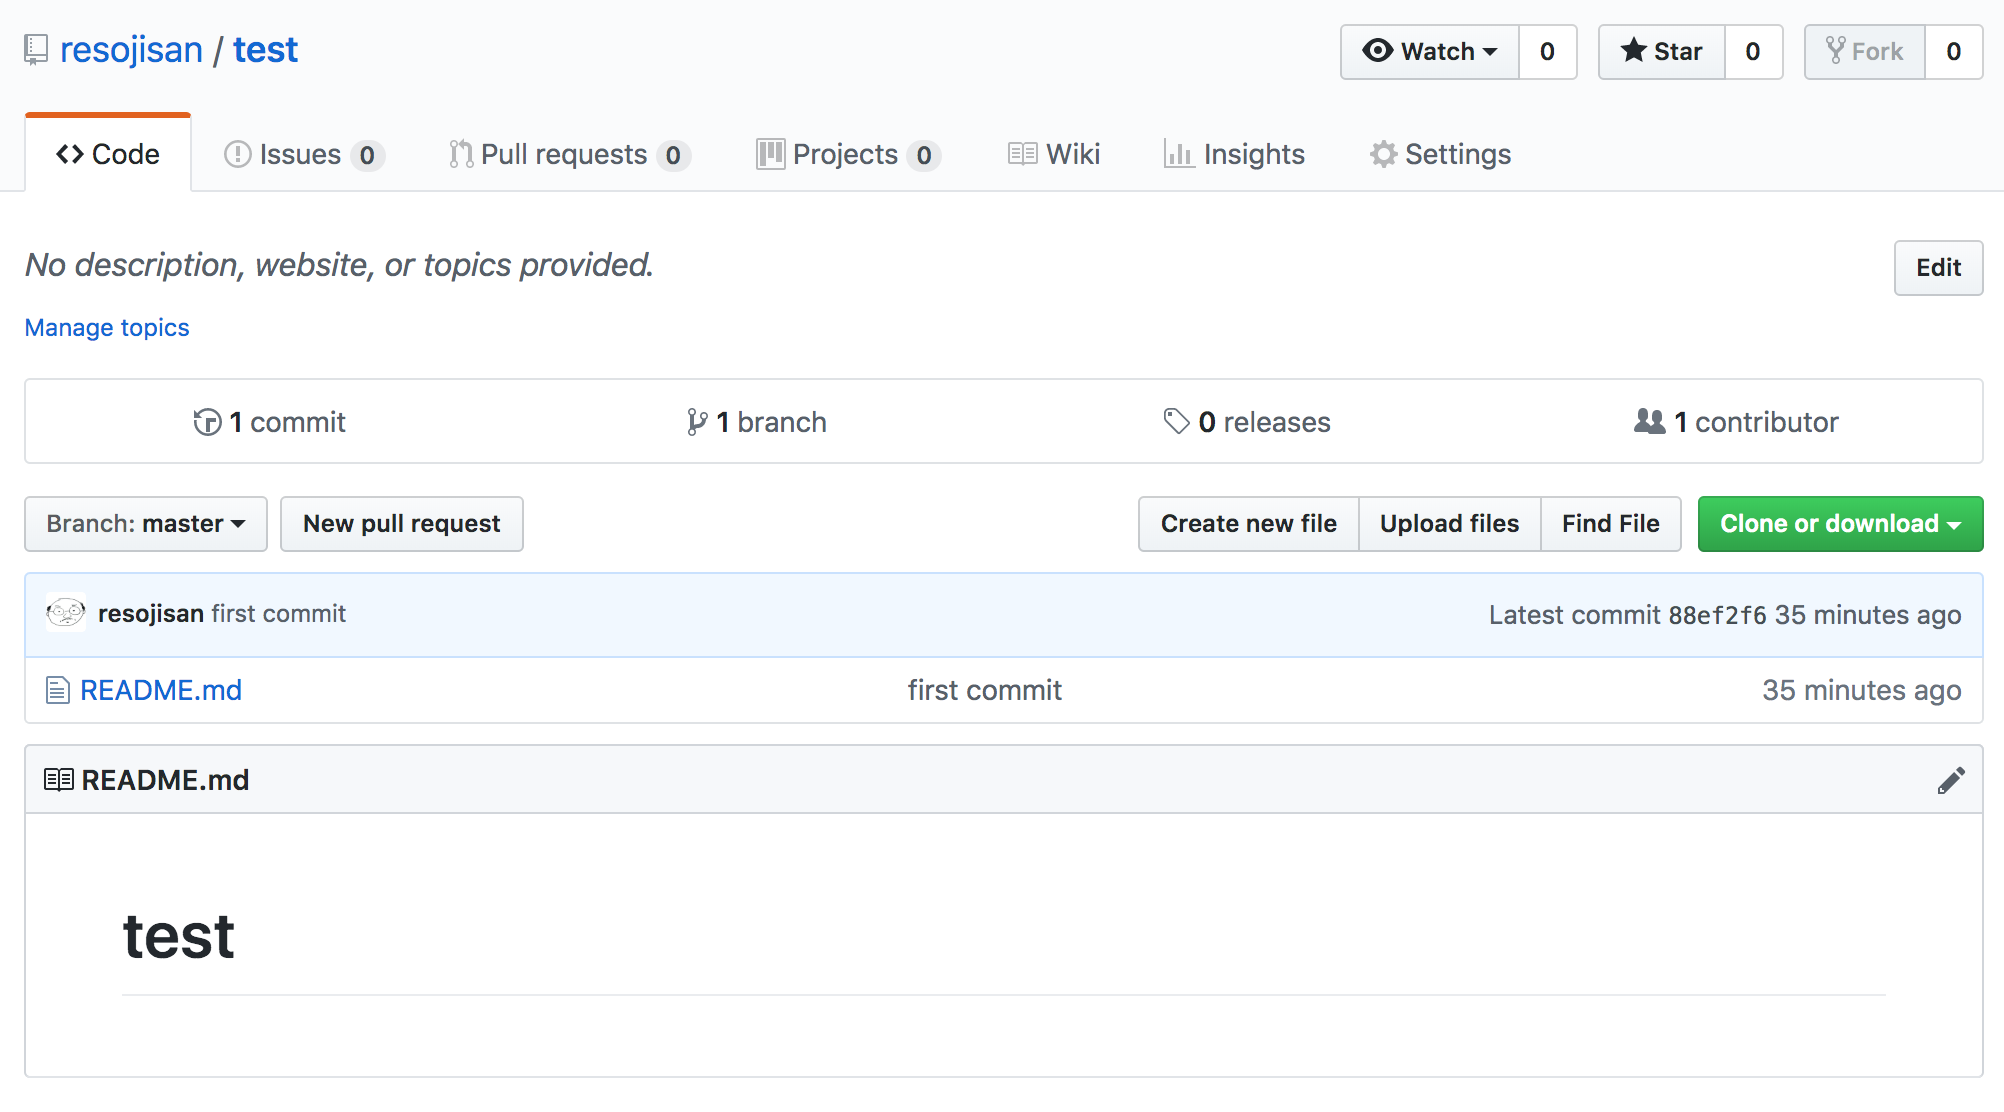The image size is (2004, 1112).
Task: Click the Manage topics link
Action: tap(107, 328)
